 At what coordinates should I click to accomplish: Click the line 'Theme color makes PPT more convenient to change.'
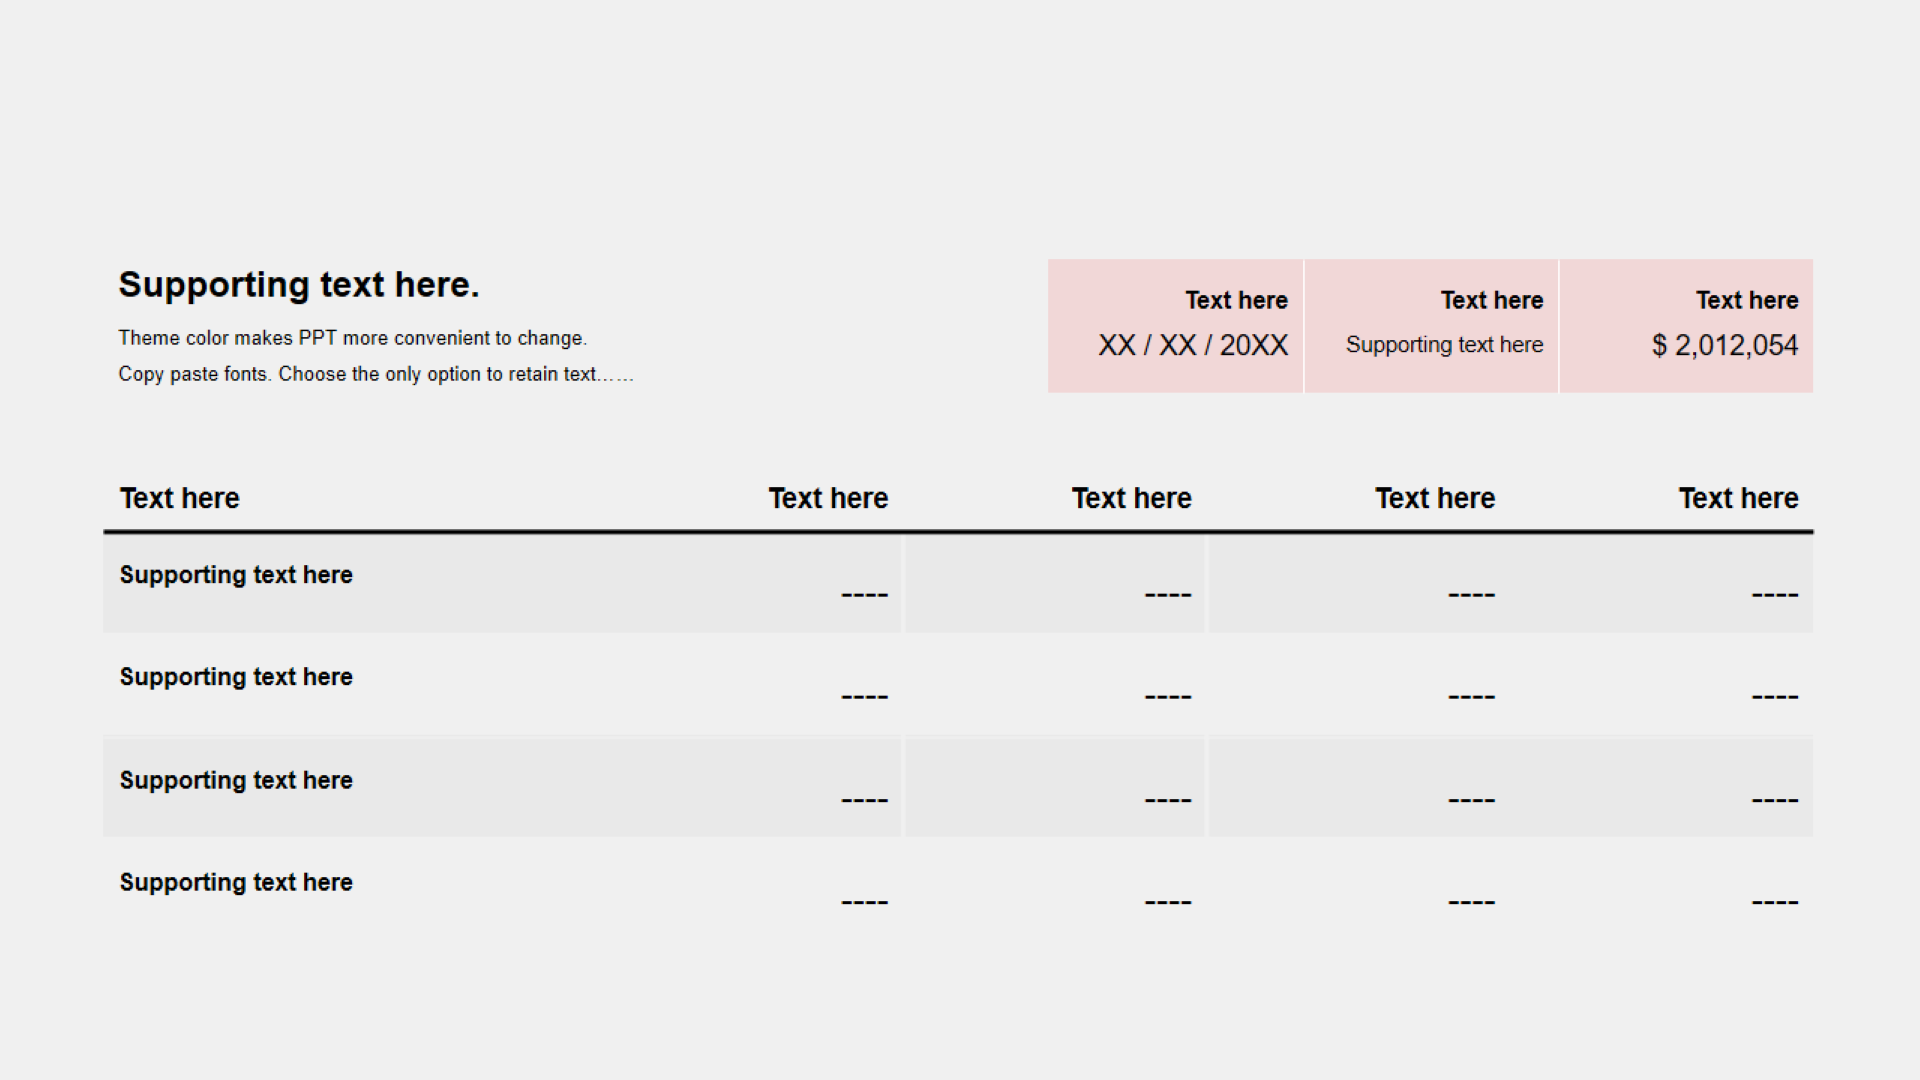pyautogui.click(x=353, y=338)
